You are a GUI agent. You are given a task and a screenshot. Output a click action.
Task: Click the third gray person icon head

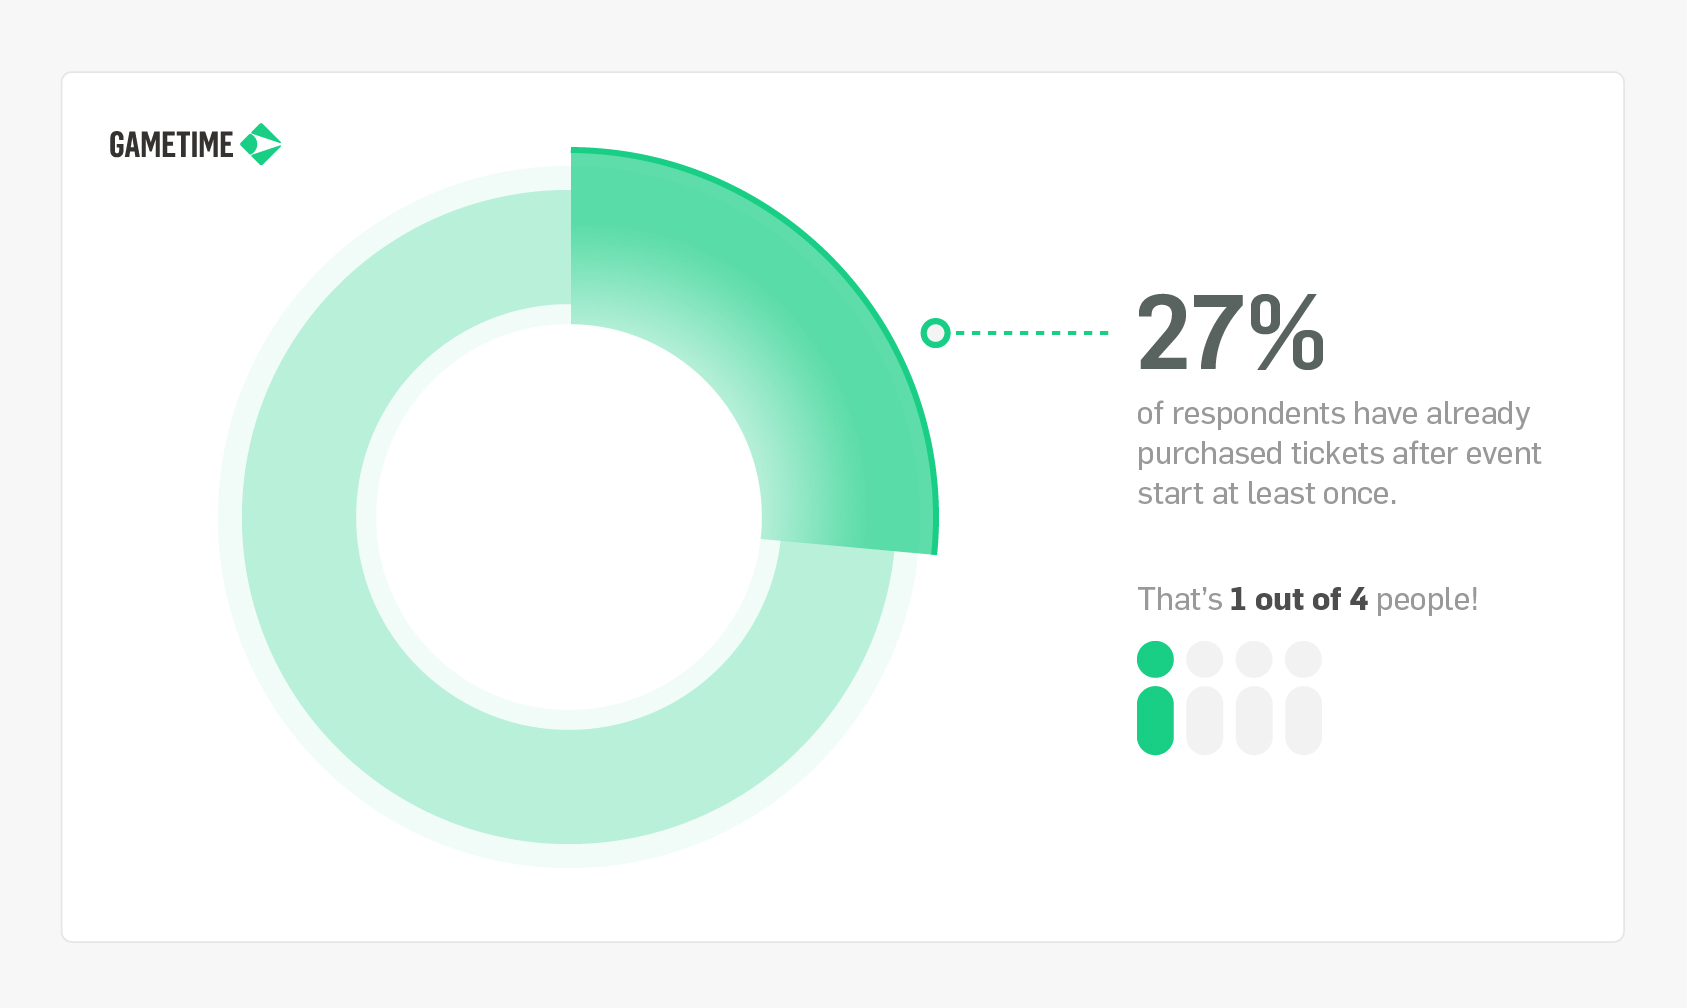pyautogui.click(x=1254, y=660)
